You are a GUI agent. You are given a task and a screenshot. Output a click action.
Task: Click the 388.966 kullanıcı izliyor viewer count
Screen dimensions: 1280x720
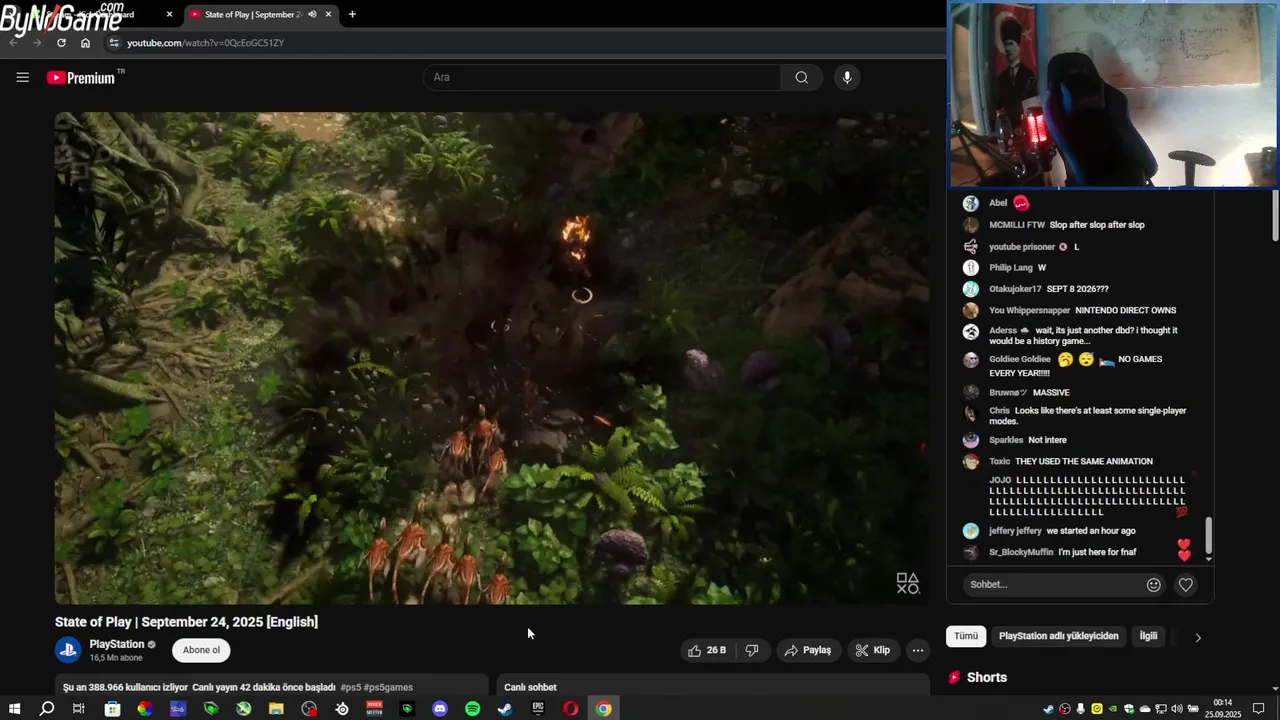pos(125,687)
